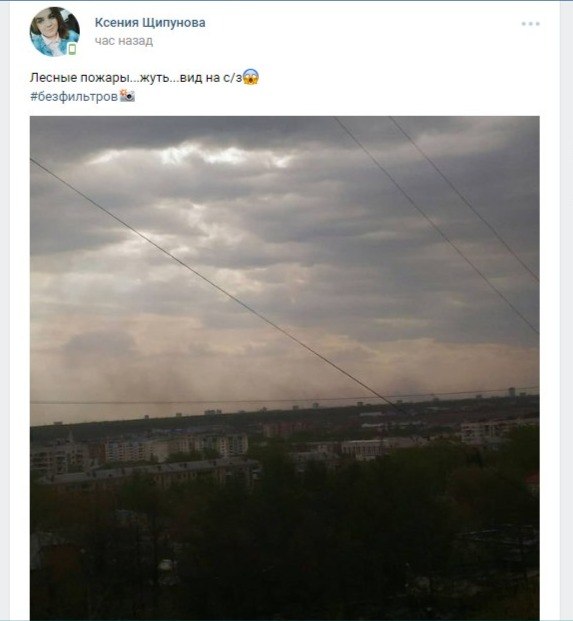Image resolution: width=573 pixels, height=621 pixels.
Task: Click the 'час назад' post timestamp
Action: pos(124,41)
